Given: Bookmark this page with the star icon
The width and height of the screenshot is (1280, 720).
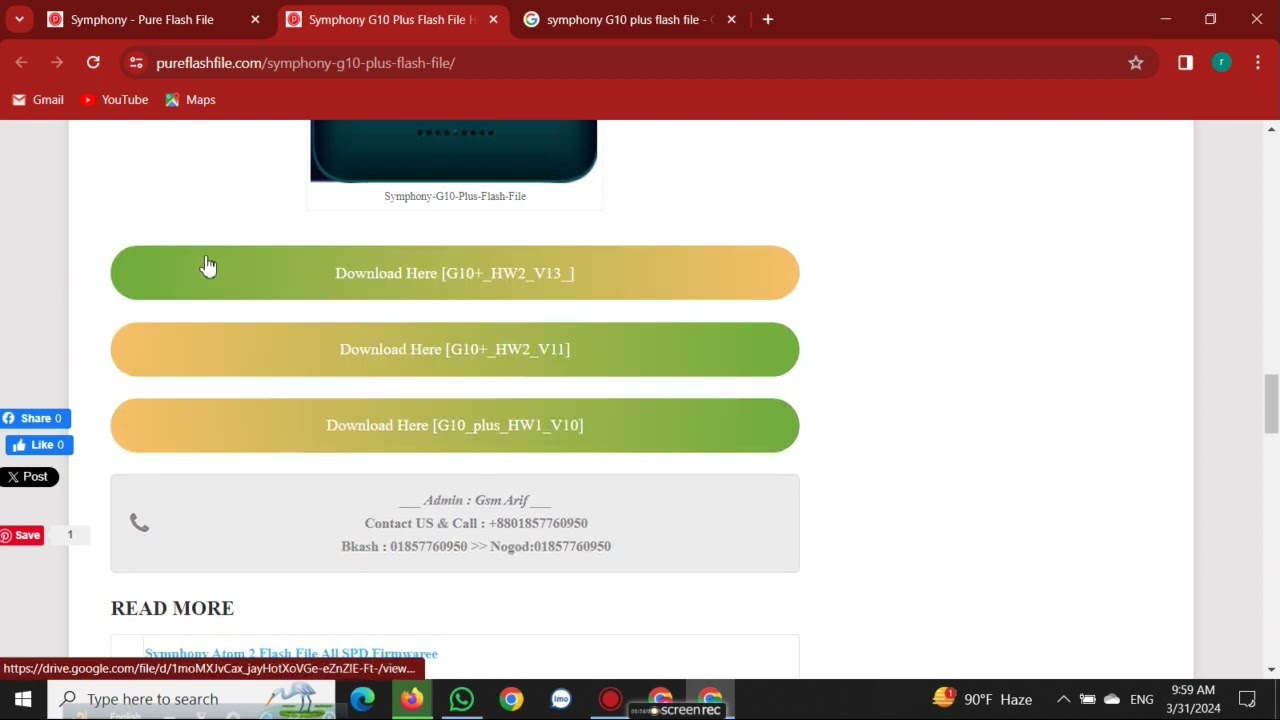Looking at the screenshot, I should coord(1136,62).
